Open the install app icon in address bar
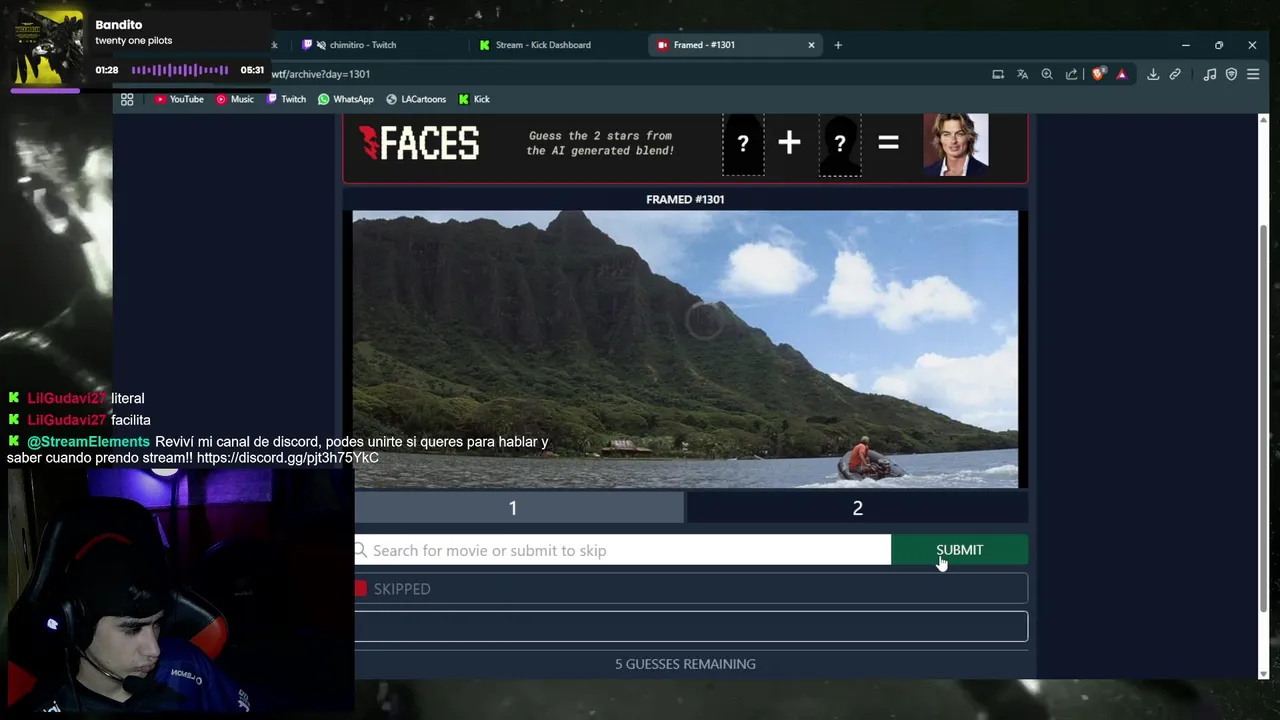 point(998,74)
